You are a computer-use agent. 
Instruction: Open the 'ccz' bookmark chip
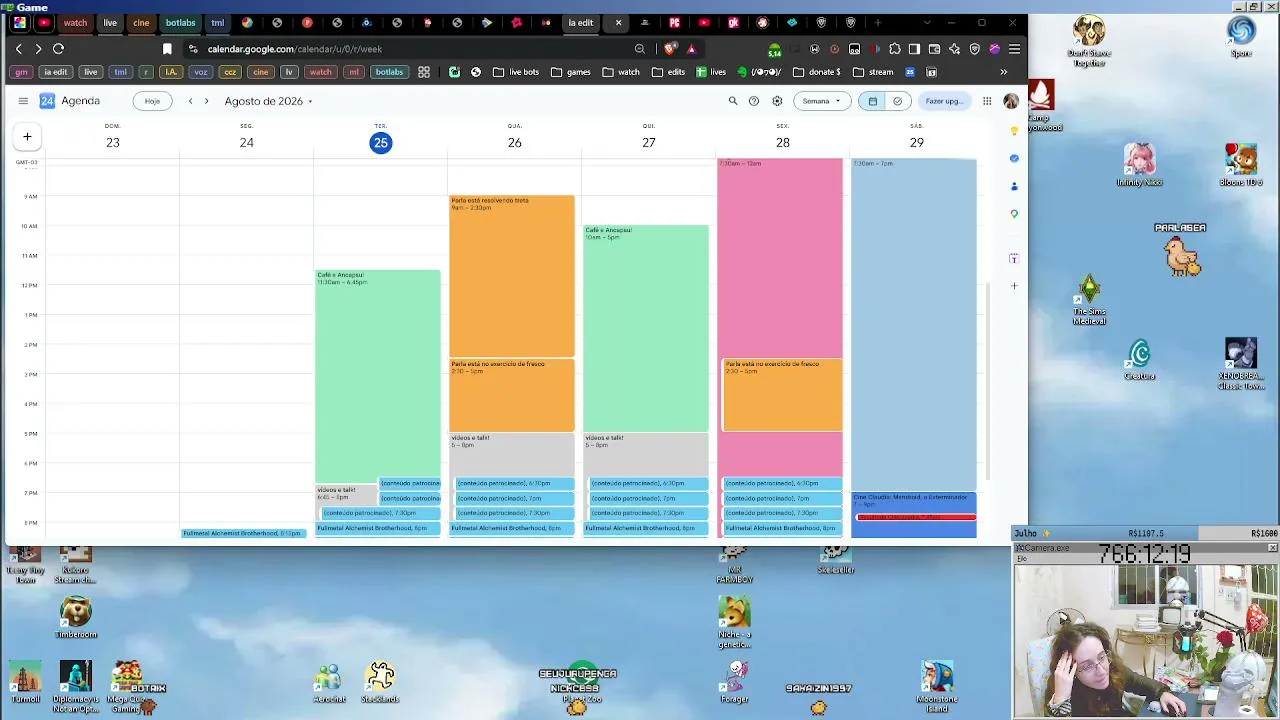coord(230,72)
